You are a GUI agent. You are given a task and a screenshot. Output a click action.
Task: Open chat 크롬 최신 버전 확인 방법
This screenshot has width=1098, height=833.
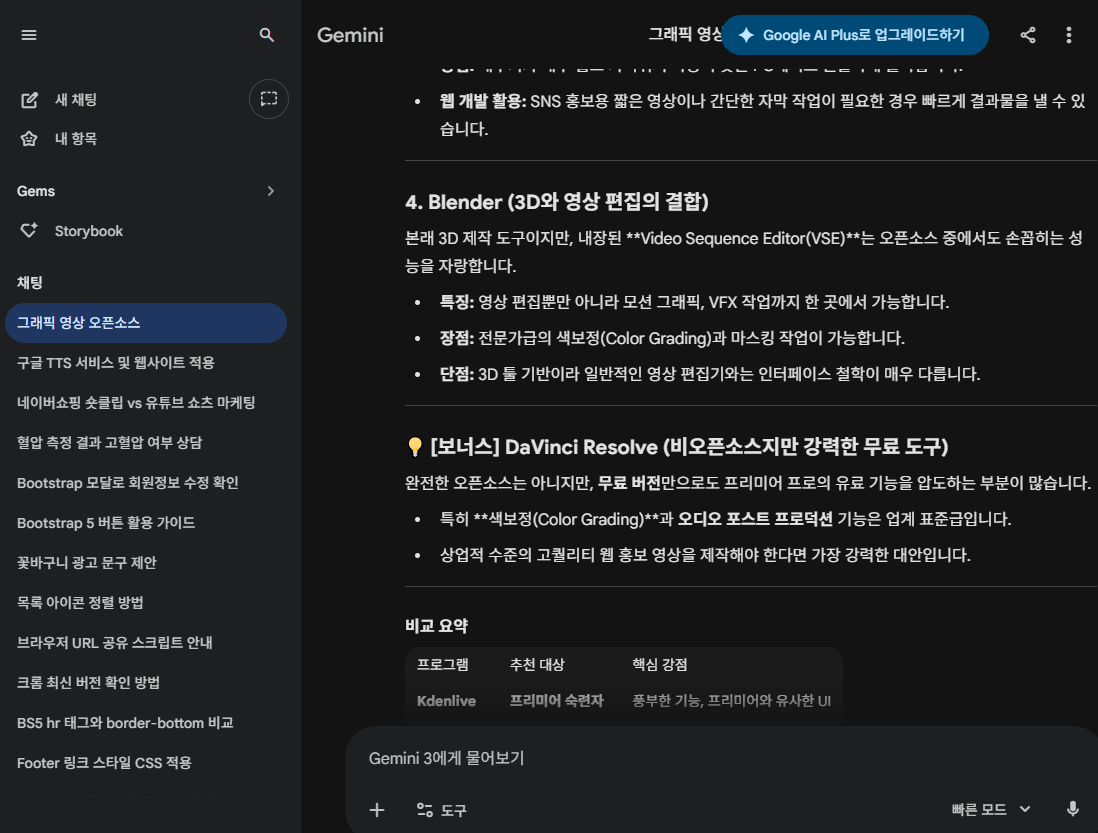(146, 682)
